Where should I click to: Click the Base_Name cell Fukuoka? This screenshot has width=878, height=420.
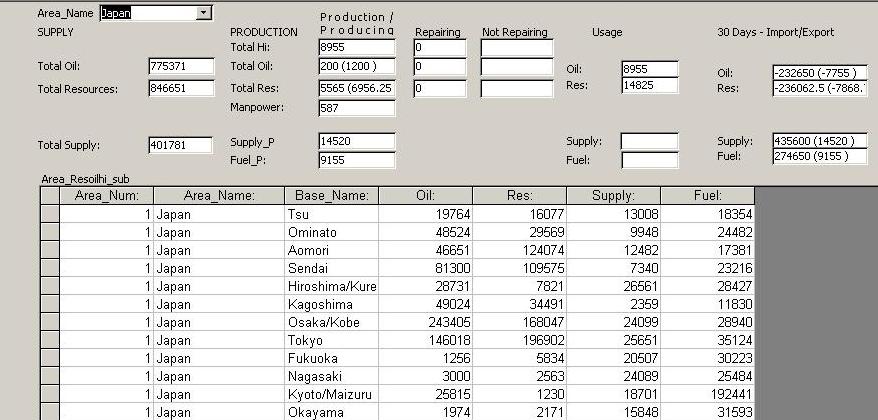coord(331,358)
